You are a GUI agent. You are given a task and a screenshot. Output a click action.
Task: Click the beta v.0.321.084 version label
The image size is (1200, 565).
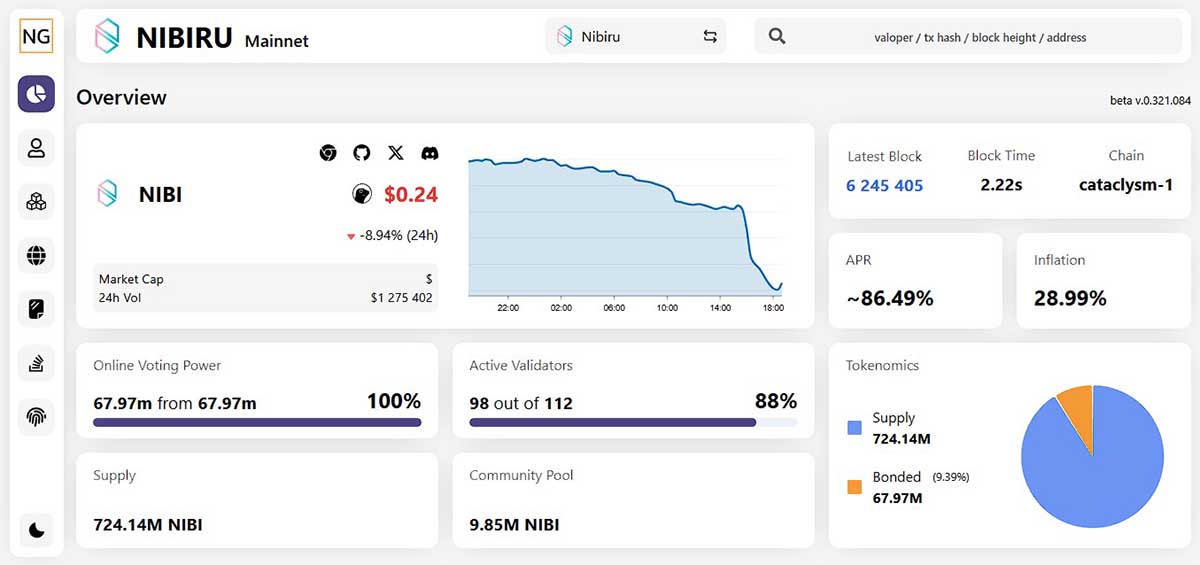click(1150, 101)
